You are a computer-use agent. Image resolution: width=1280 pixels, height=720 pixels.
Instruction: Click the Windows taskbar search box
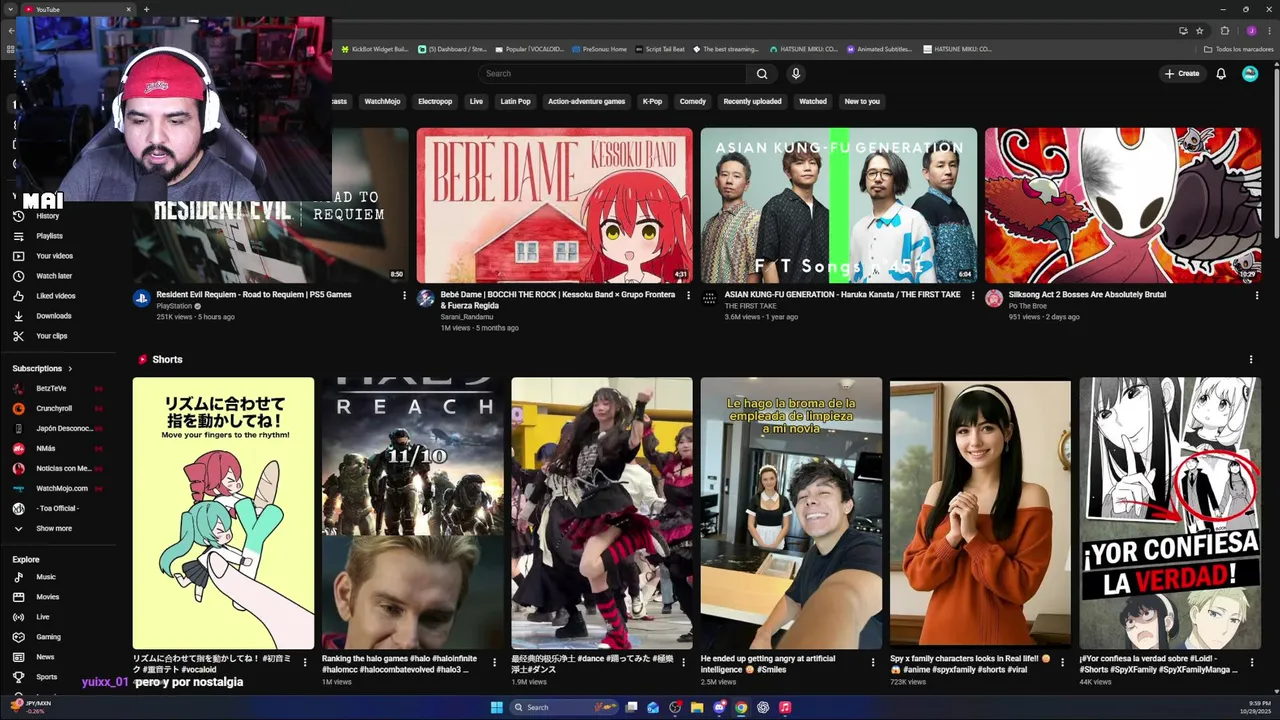point(563,707)
